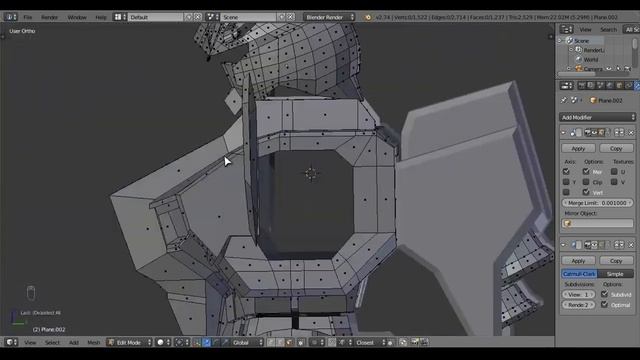Switch to the Object properties tab

click(619, 85)
